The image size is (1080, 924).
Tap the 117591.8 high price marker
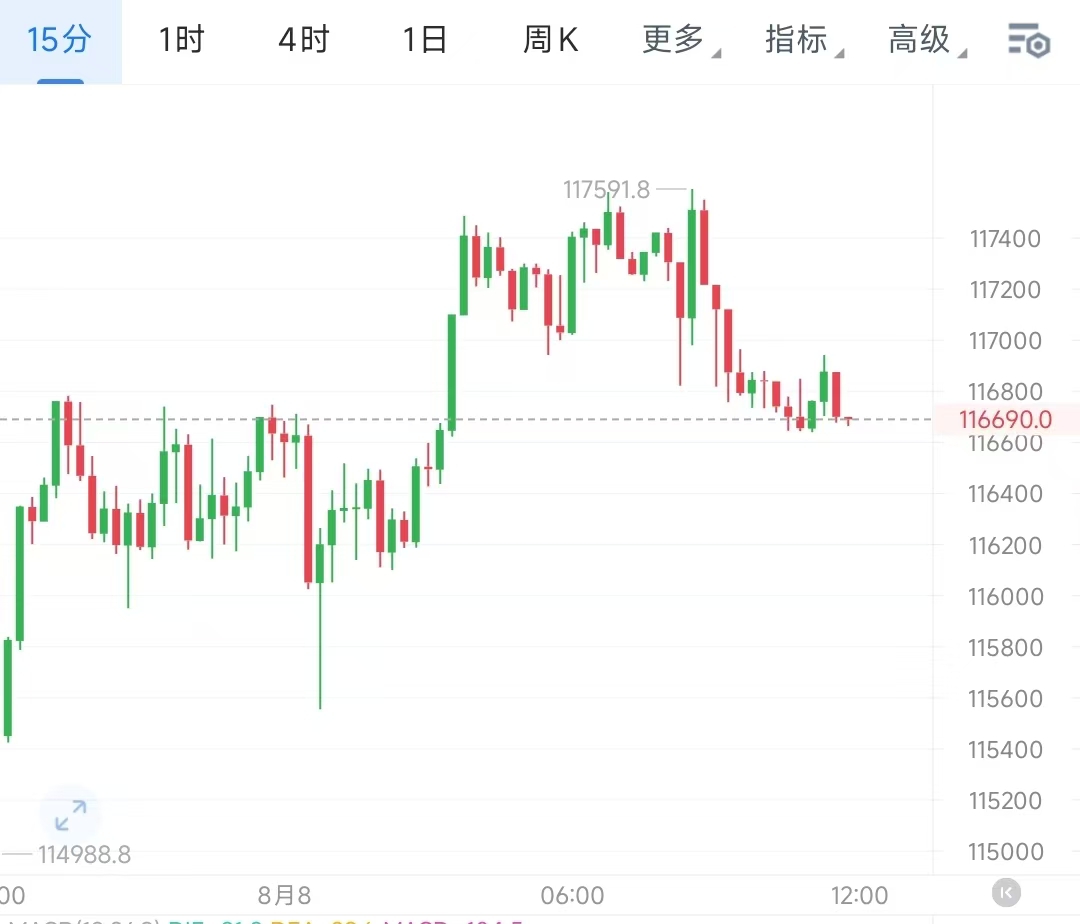click(607, 189)
